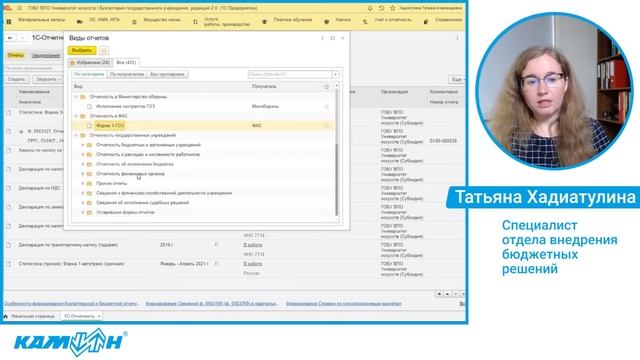
Task: Select the По получателям grouping option
Action: (127, 74)
